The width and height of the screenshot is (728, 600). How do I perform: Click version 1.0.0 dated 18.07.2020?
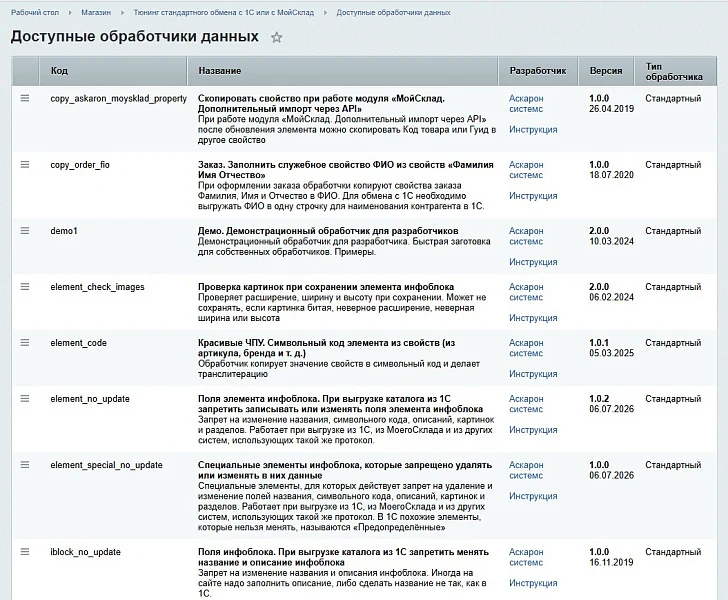click(x=611, y=170)
